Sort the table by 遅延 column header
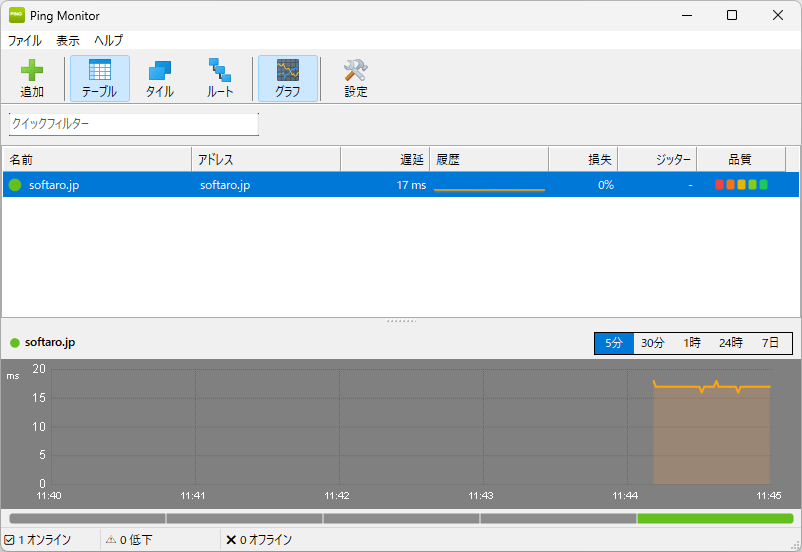The height and width of the screenshot is (552, 802). tap(385, 160)
